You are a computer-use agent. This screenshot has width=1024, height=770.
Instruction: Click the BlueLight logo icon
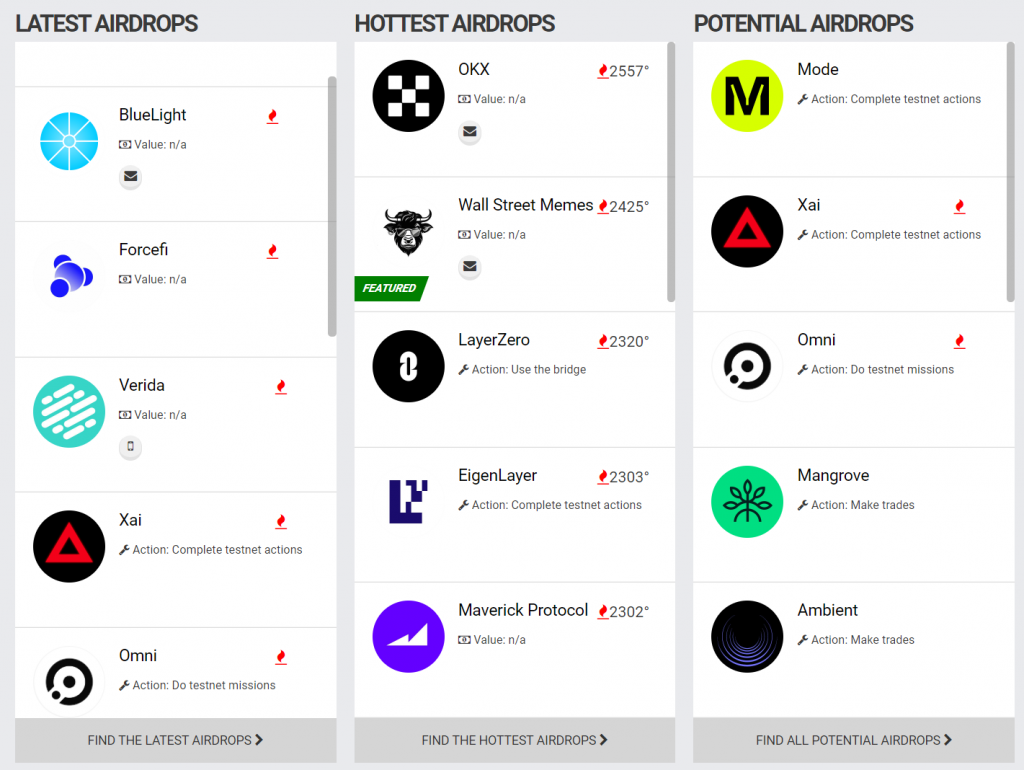69,142
